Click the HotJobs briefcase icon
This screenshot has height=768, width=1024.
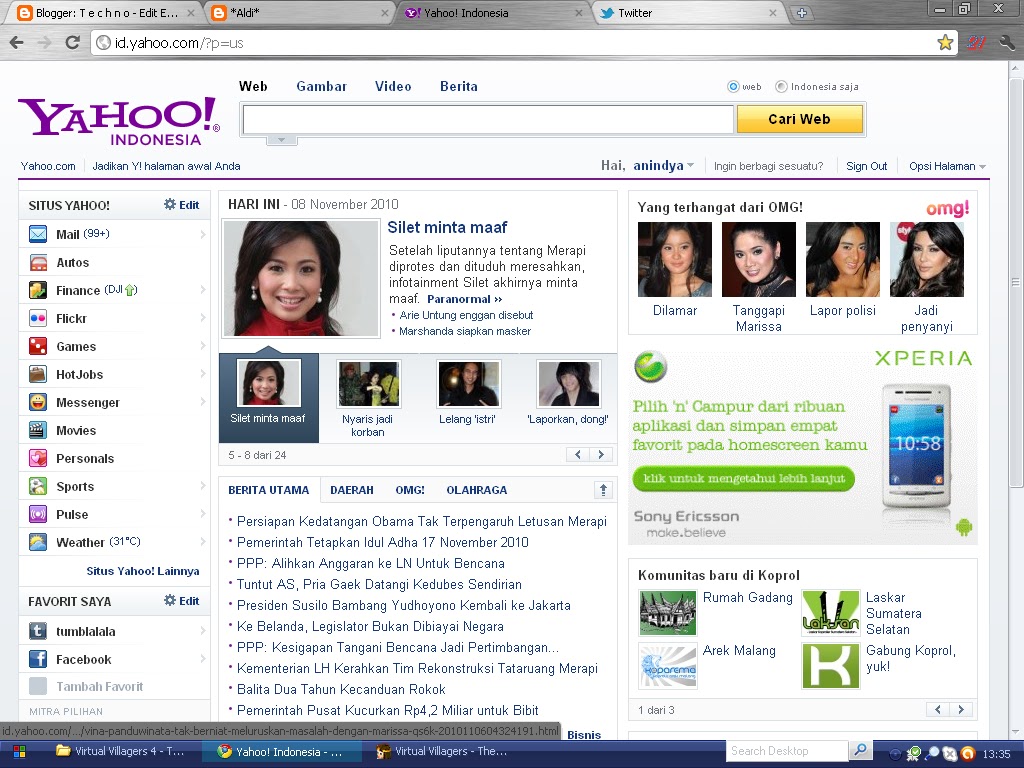(x=38, y=374)
